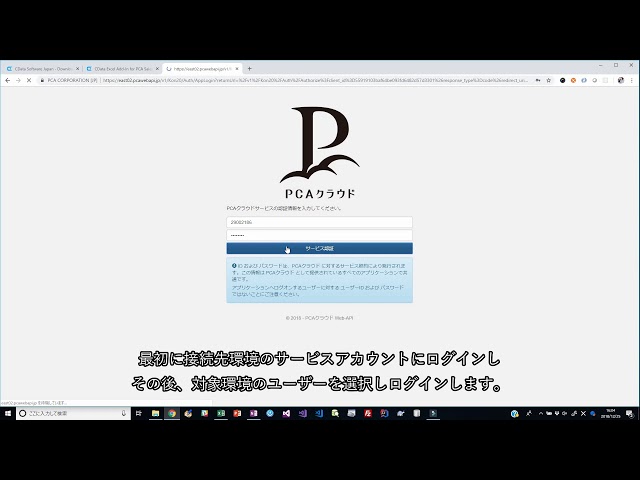Open FileZilla from the taskbar
This screenshot has width=640, height=480.
tap(368, 413)
